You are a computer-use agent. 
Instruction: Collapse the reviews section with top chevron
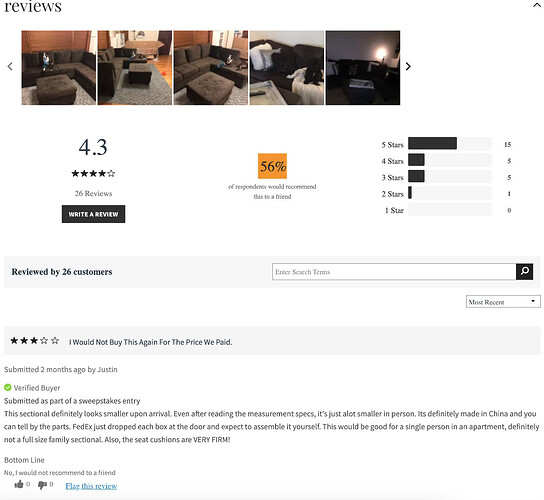coord(537,5)
